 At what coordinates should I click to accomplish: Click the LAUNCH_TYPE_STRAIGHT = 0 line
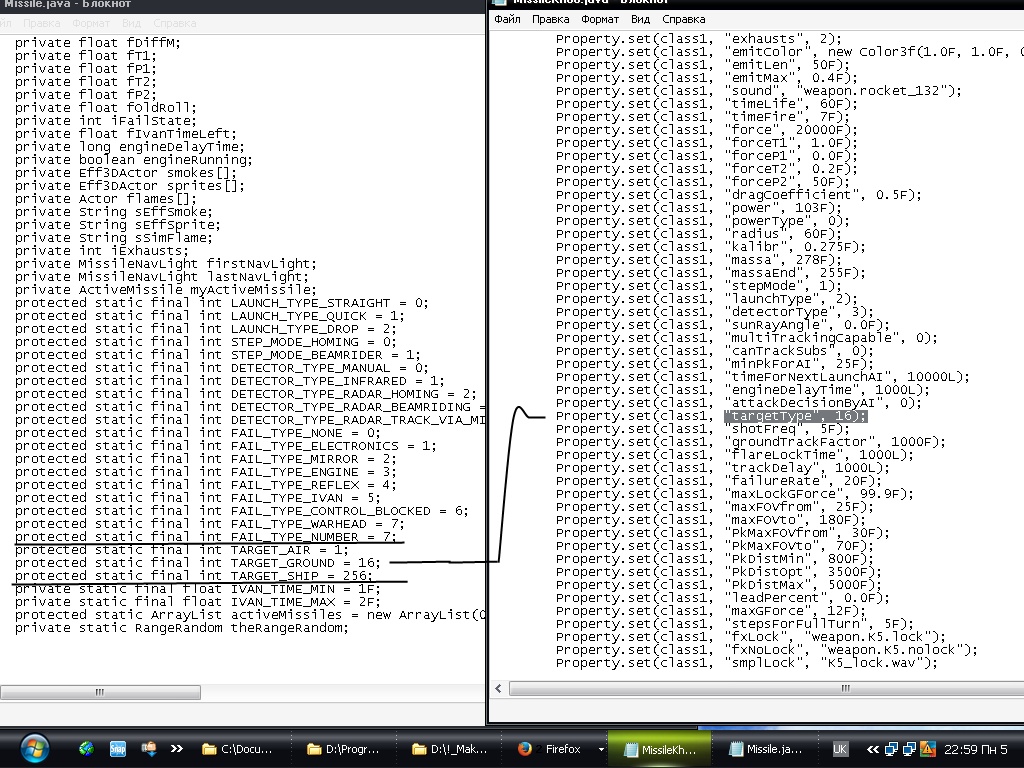(221, 303)
